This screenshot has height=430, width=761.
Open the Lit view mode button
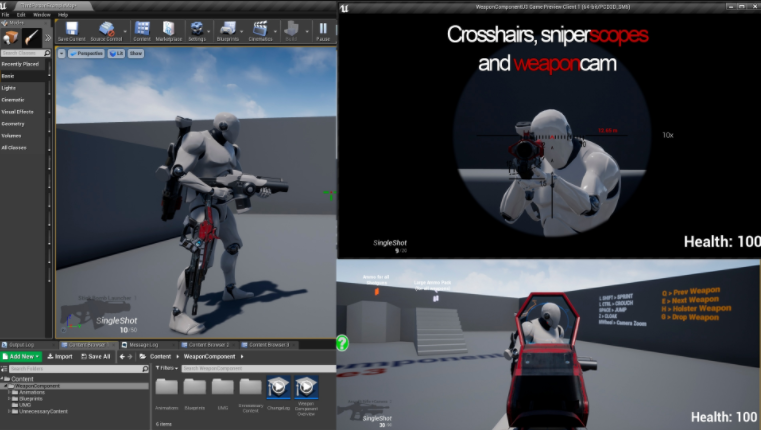[x=116, y=53]
